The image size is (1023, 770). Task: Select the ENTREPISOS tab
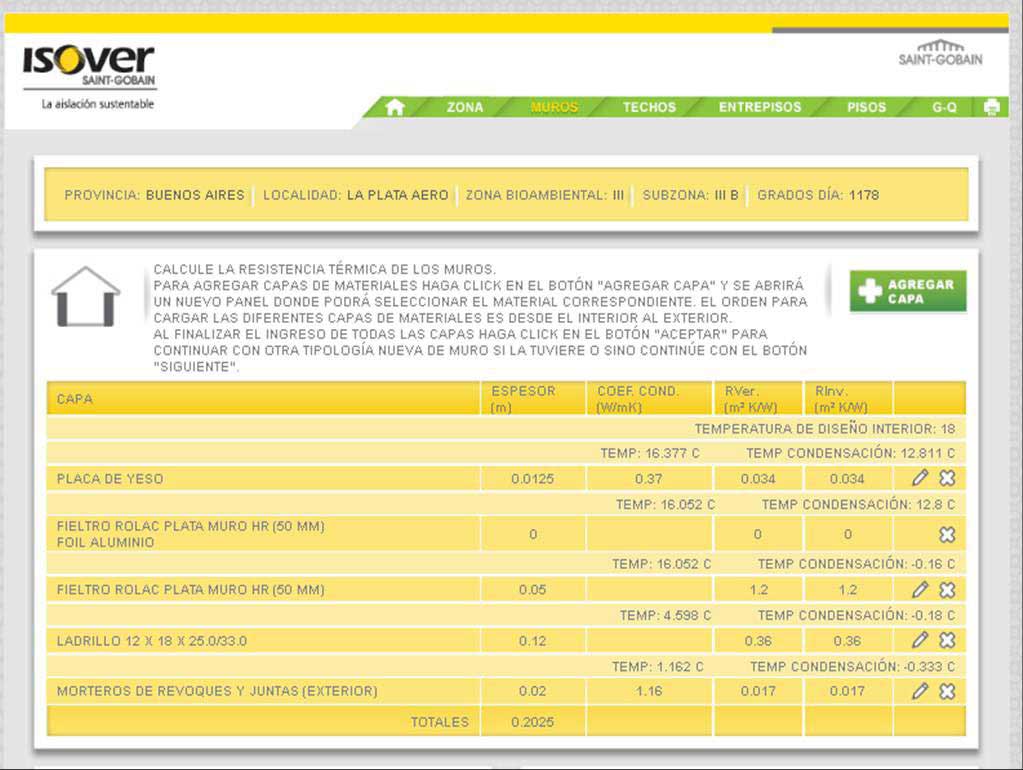(x=759, y=107)
